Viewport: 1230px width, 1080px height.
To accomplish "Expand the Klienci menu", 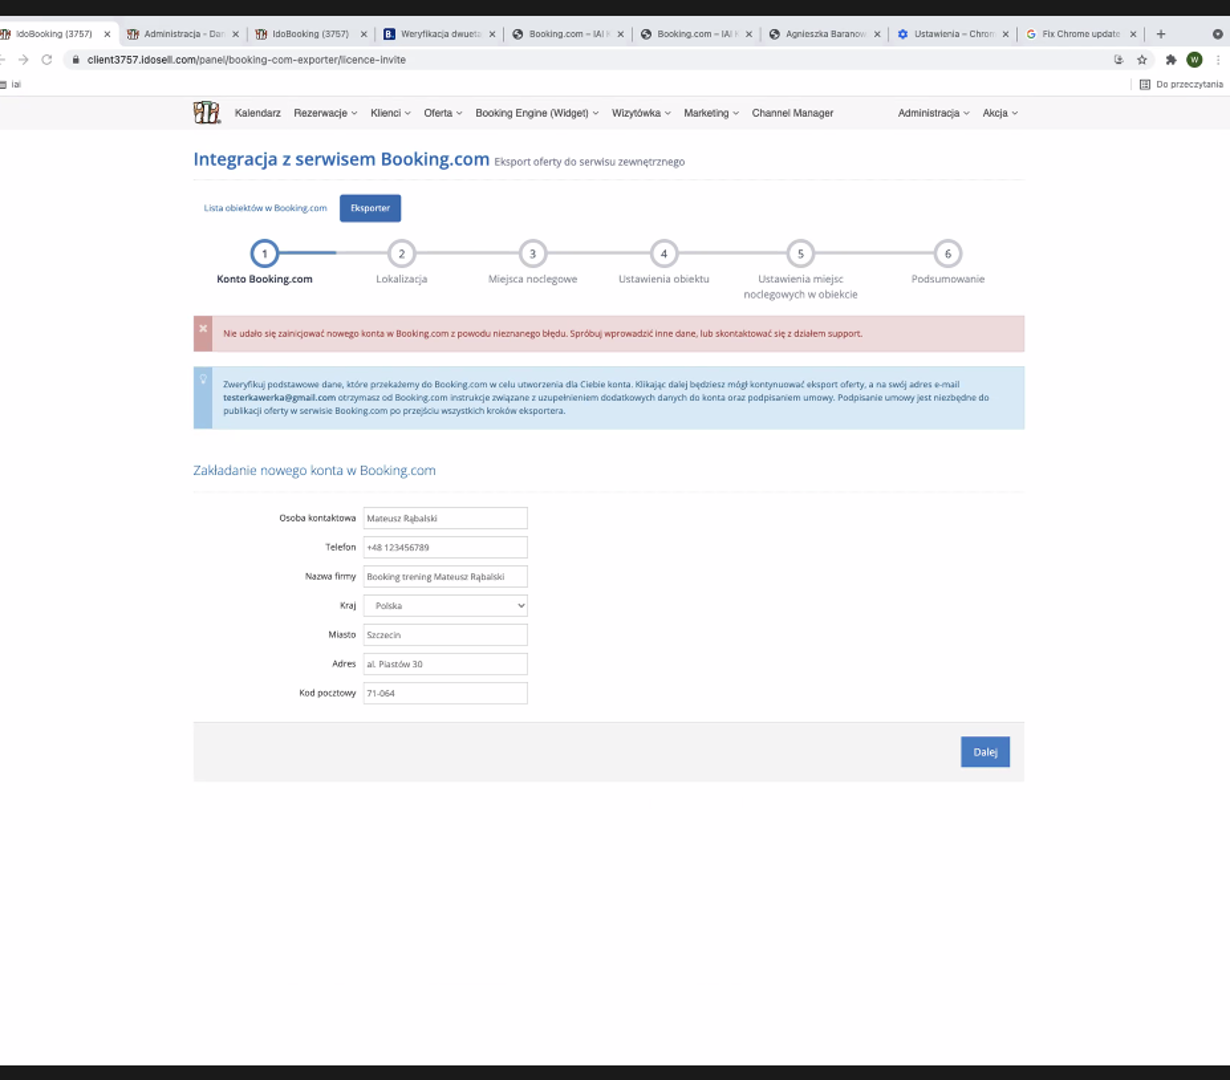I will pyautogui.click(x=390, y=113).
